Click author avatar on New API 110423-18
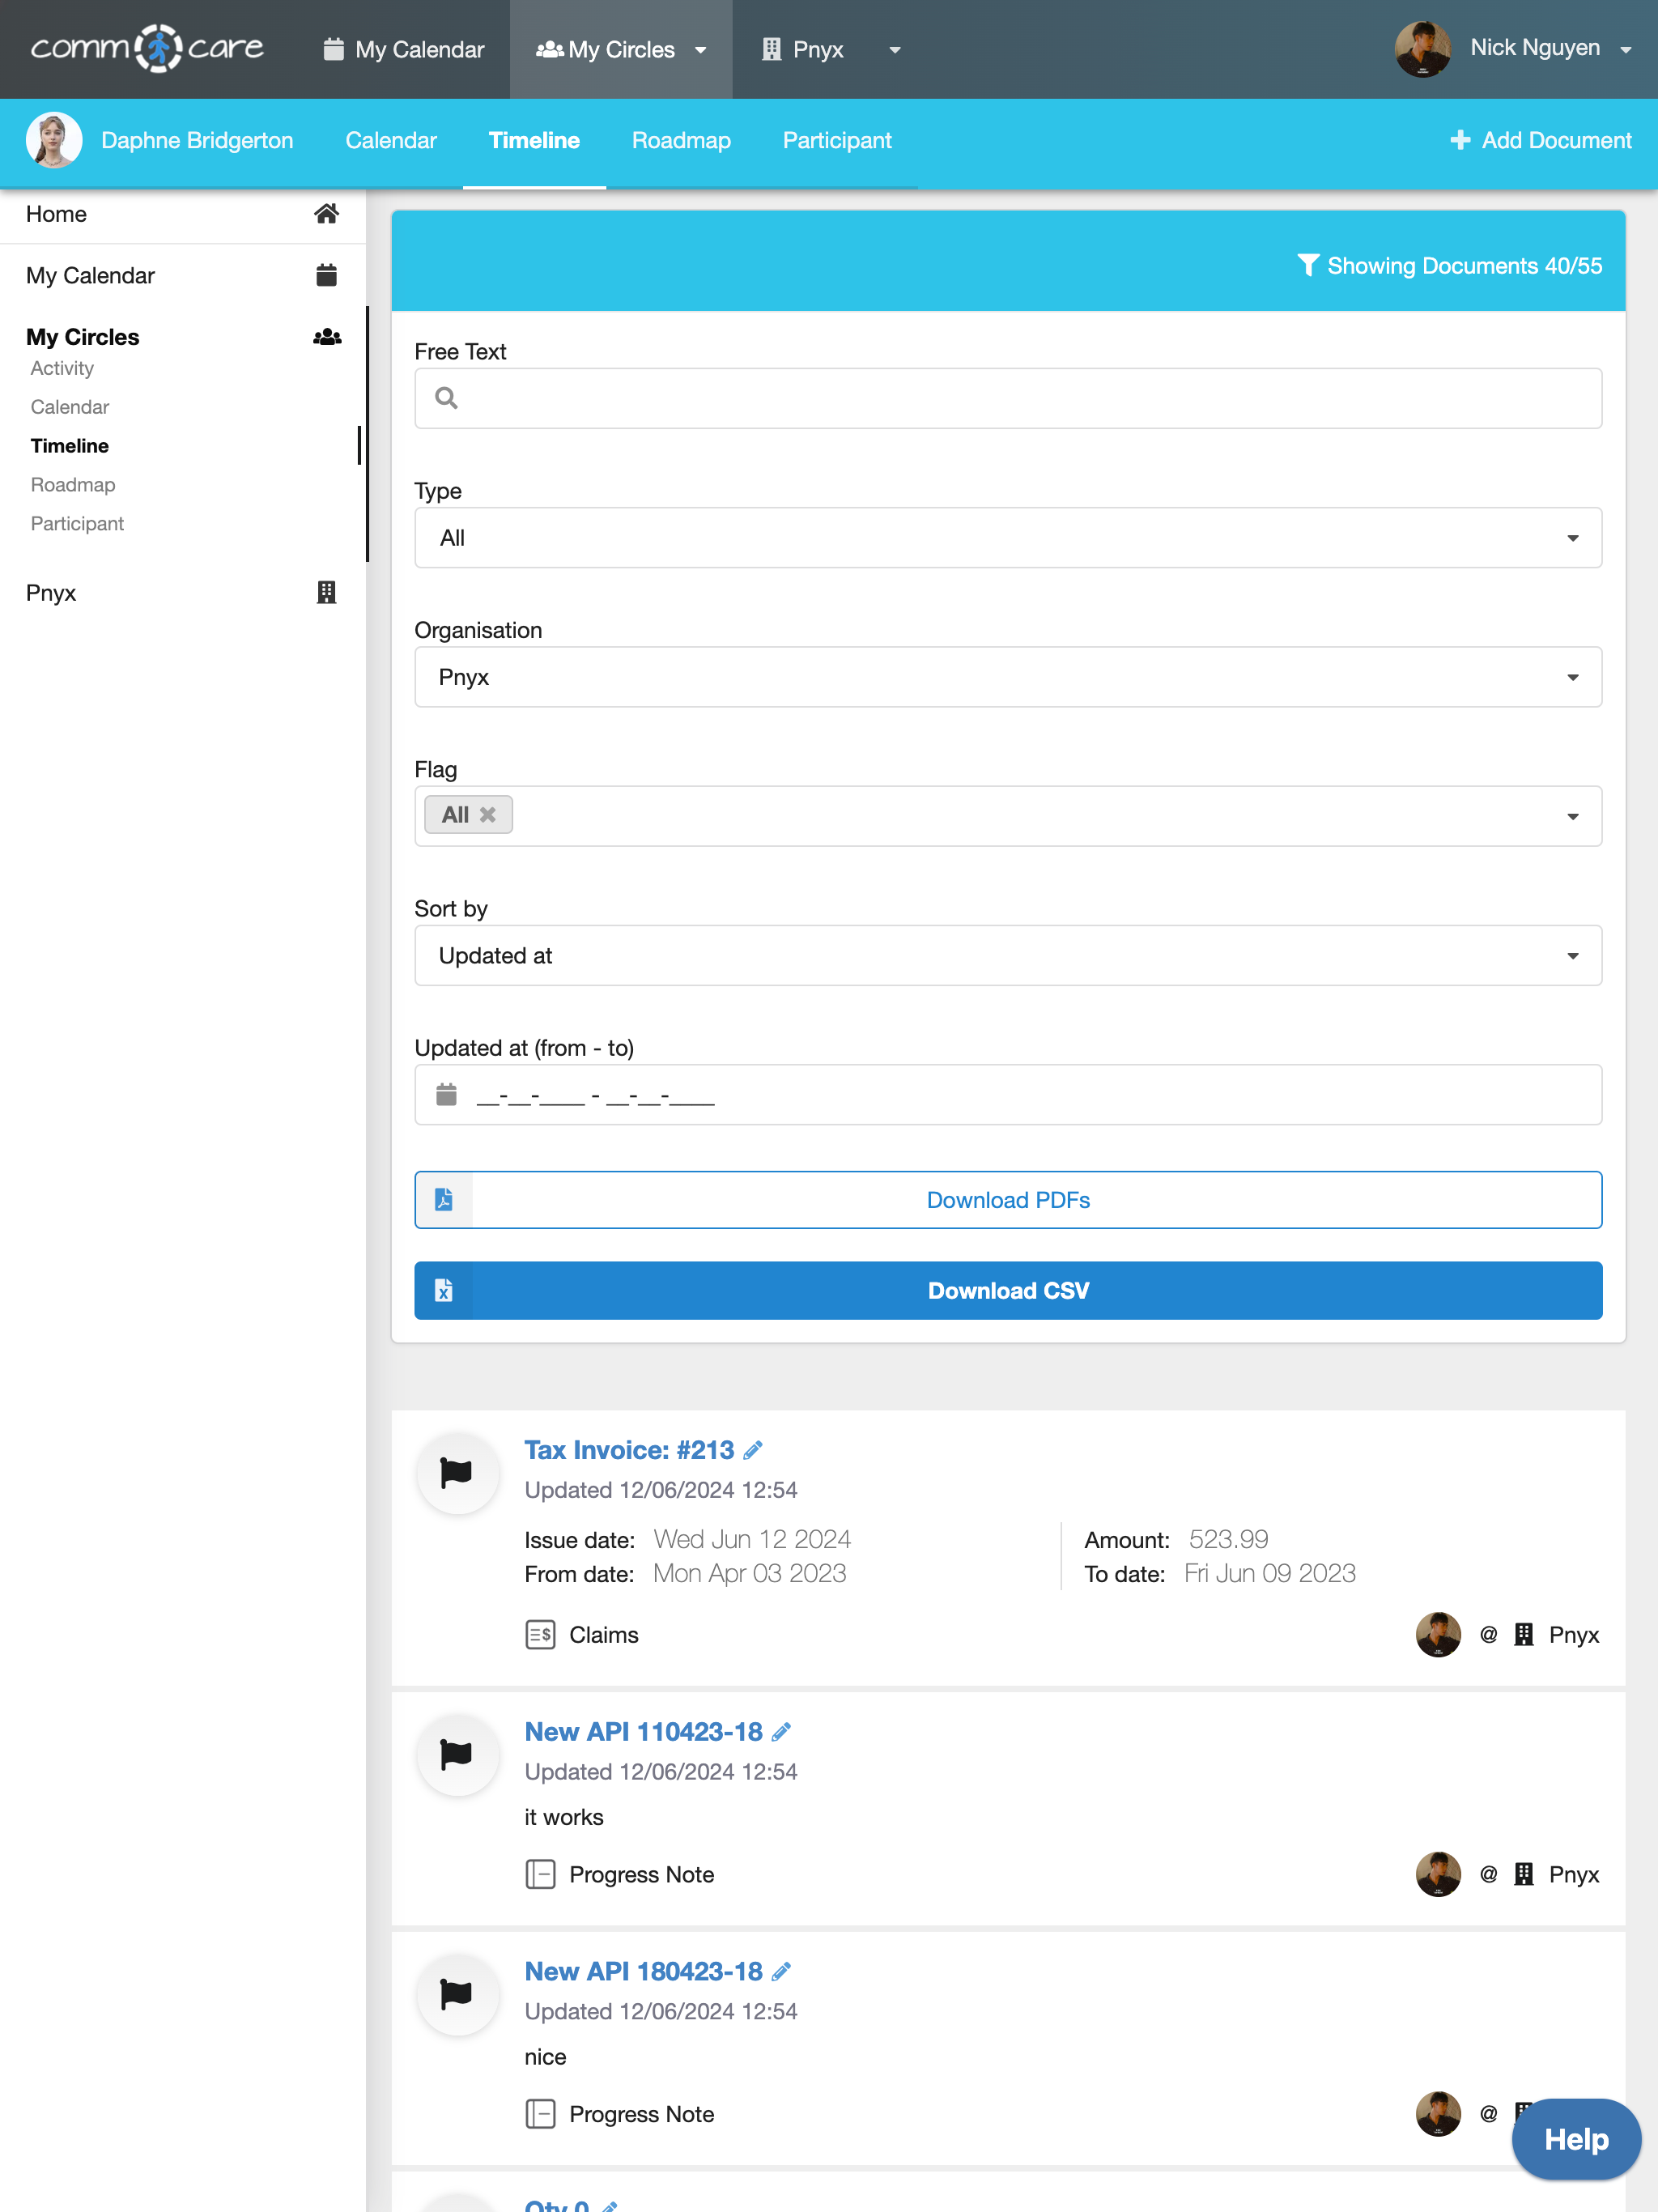The height and width of the screenshot is (2212, 1658). [1438, 1874]
